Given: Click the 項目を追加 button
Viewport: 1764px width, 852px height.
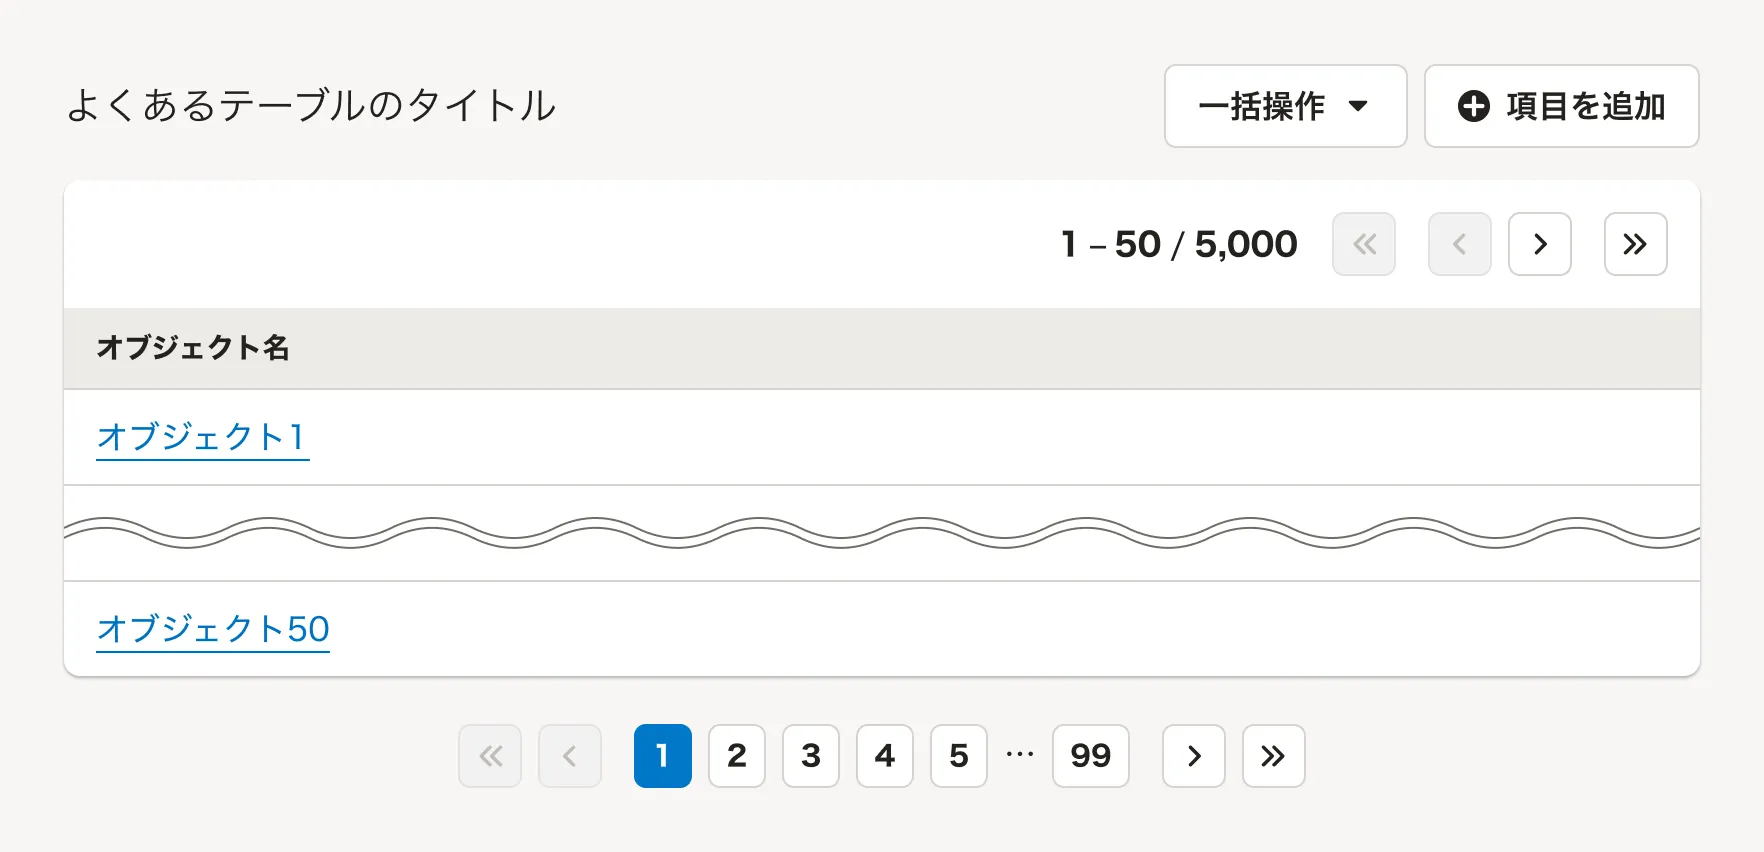Looking at the screenshot, I should (x=1561, y=106).
